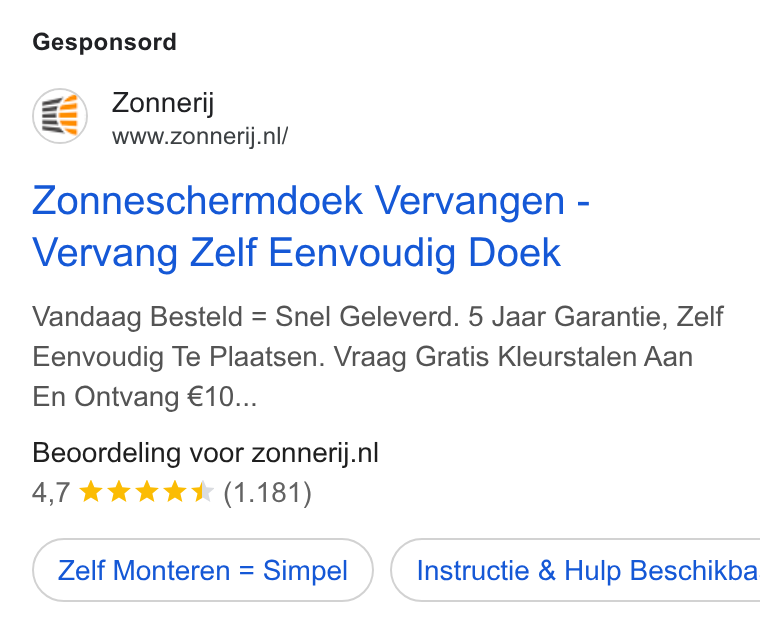Click the Vraag Gratis Kleurstalen Aan phrase
The width and height of the screenshot is (760, 634).
[x=513, y=357]
